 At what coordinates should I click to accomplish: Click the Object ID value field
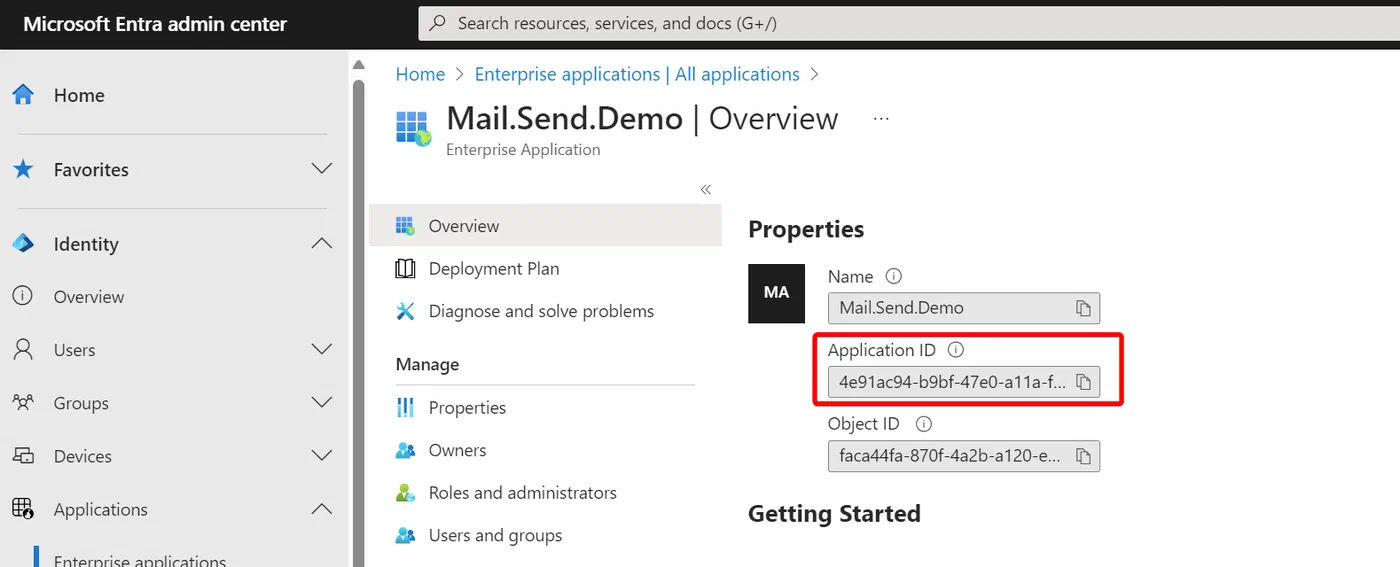pyautogui.click(x=964, y=456)
